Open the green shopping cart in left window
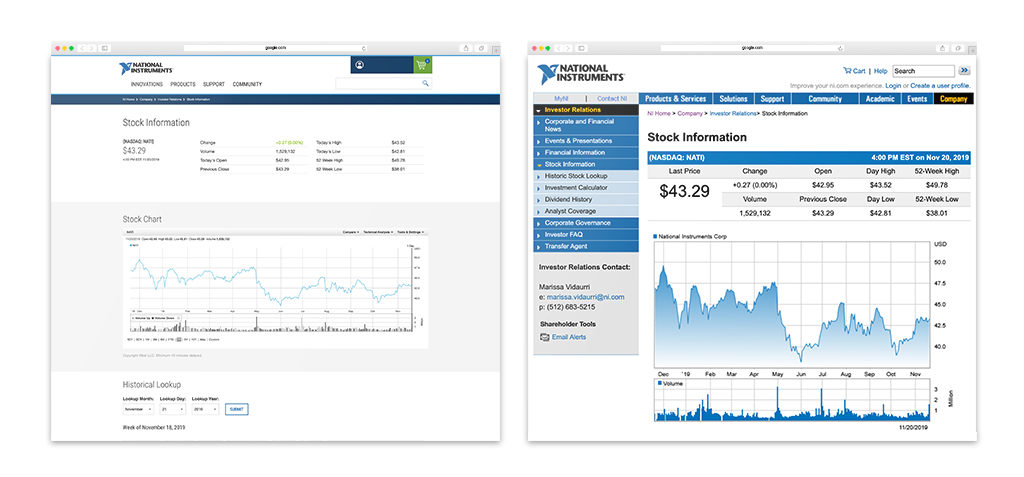This screenshot has width=1024, height=477. coord(422,65)
